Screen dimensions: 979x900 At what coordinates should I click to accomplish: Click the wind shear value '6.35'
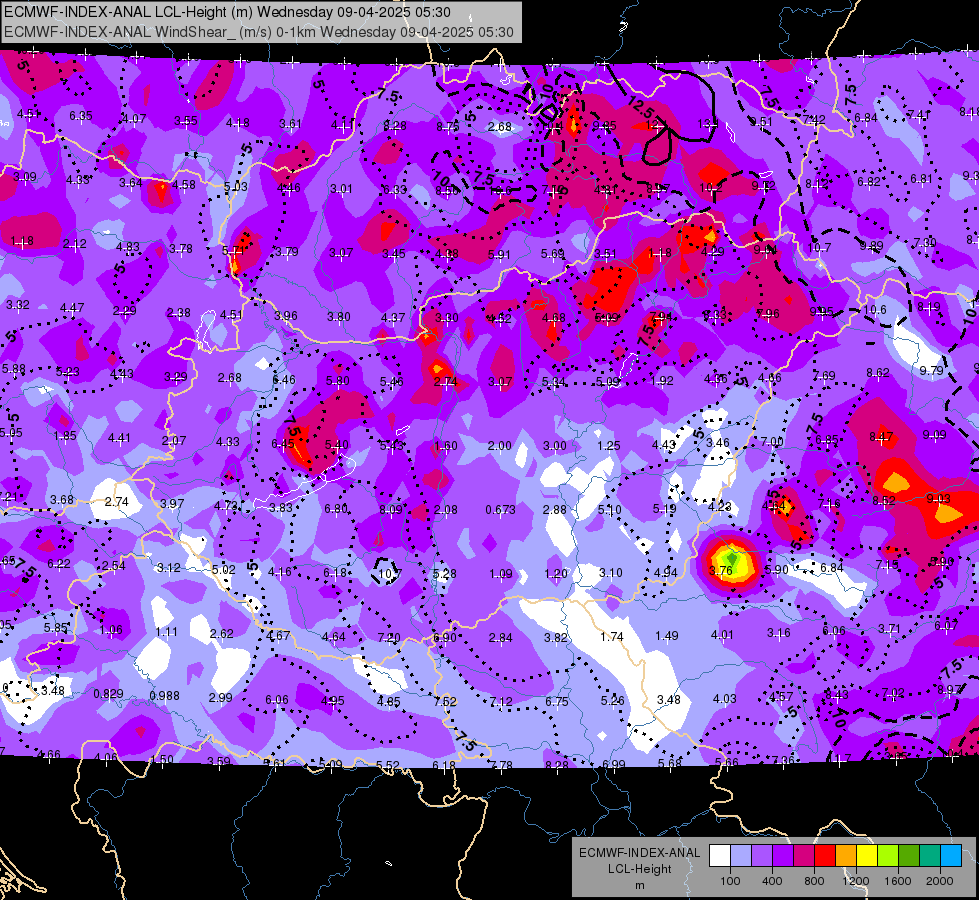click(81, 116)
